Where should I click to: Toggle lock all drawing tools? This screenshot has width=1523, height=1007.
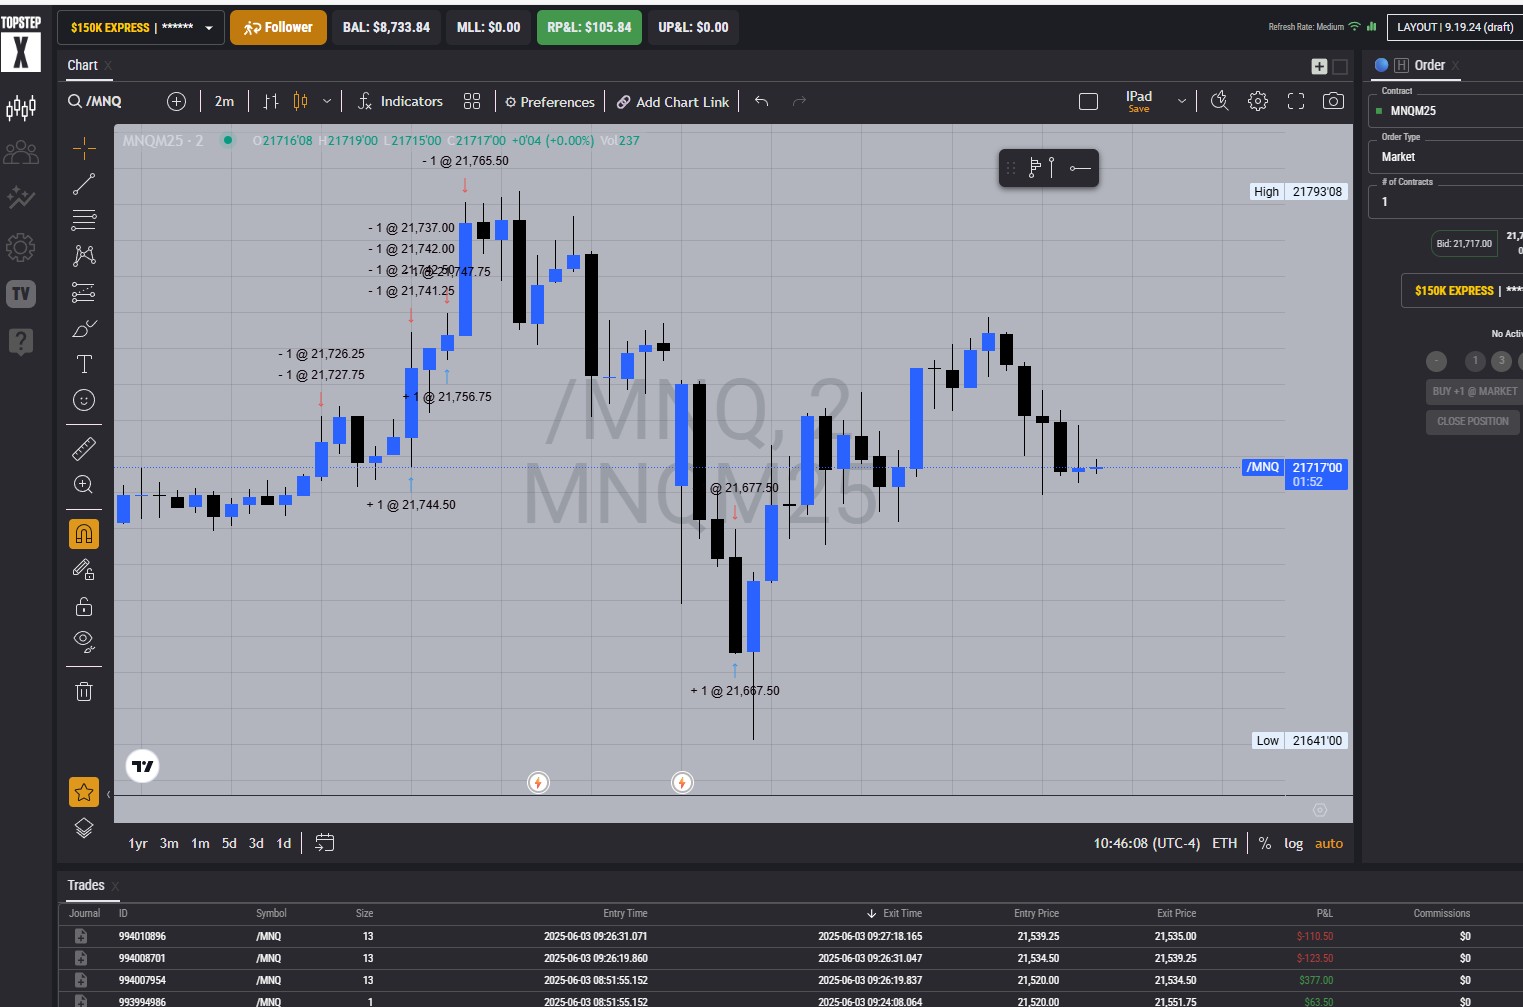[x=84, y=606]
